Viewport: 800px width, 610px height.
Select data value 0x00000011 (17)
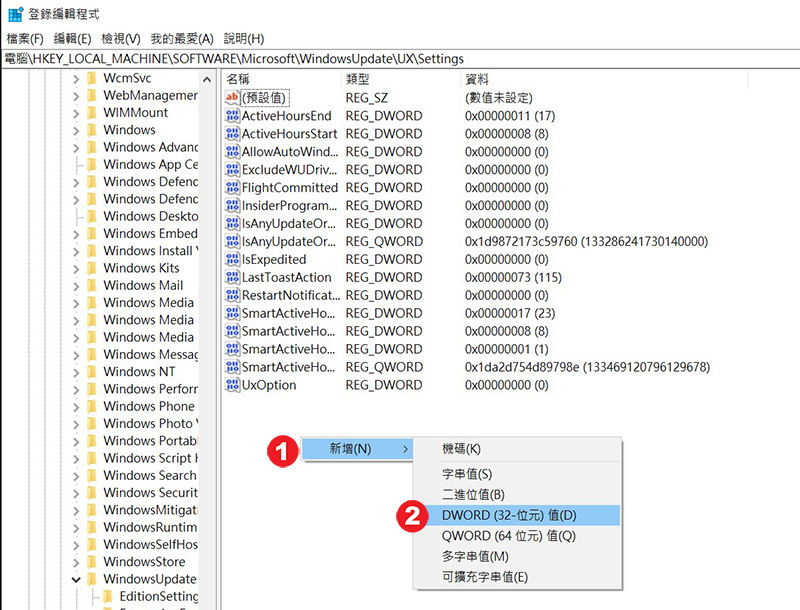click(510, 116)
